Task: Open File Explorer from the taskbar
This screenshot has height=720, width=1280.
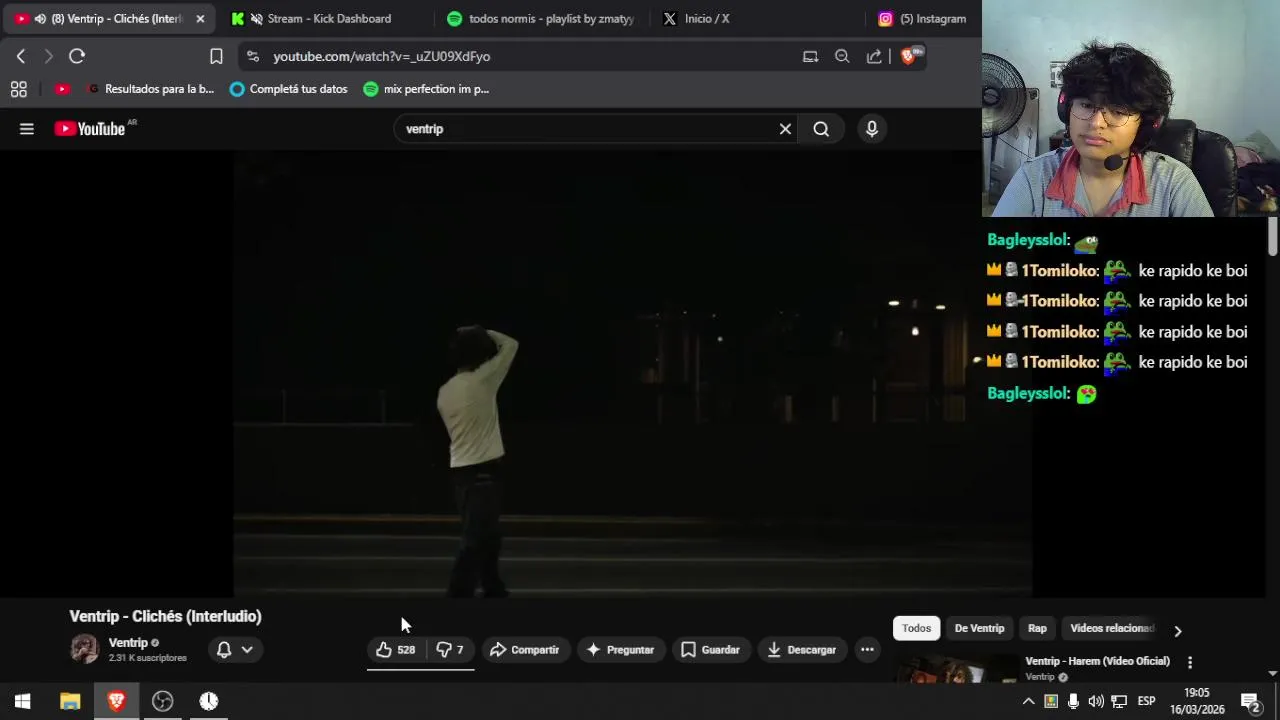Action: click(70, 701)
